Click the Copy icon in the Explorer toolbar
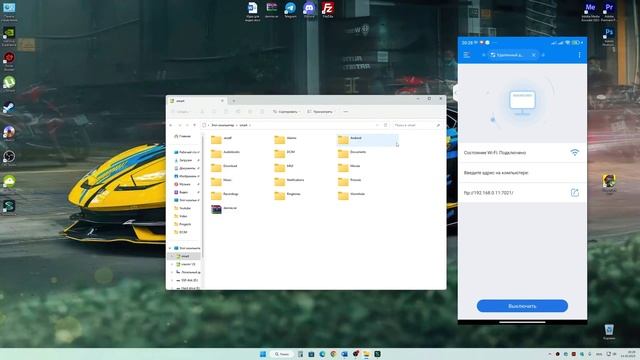Screen dimensions: 640x360 (x=214, y=111)
